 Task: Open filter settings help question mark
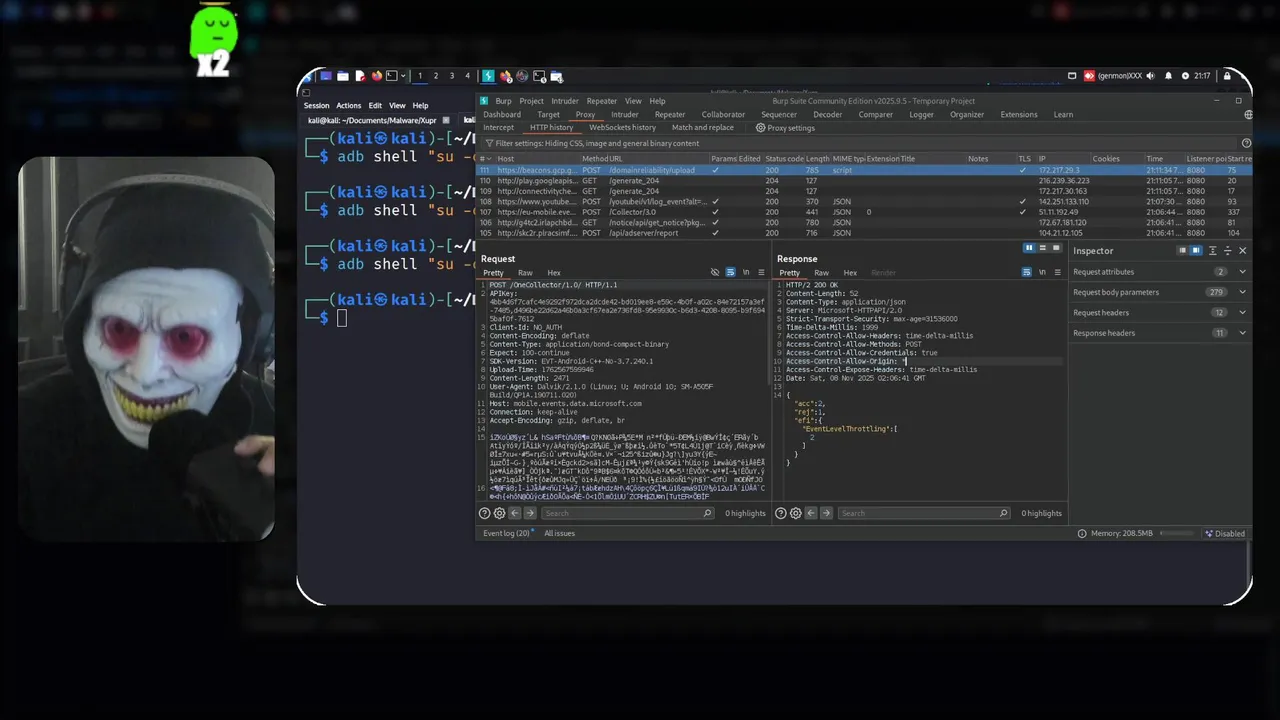1246,143
